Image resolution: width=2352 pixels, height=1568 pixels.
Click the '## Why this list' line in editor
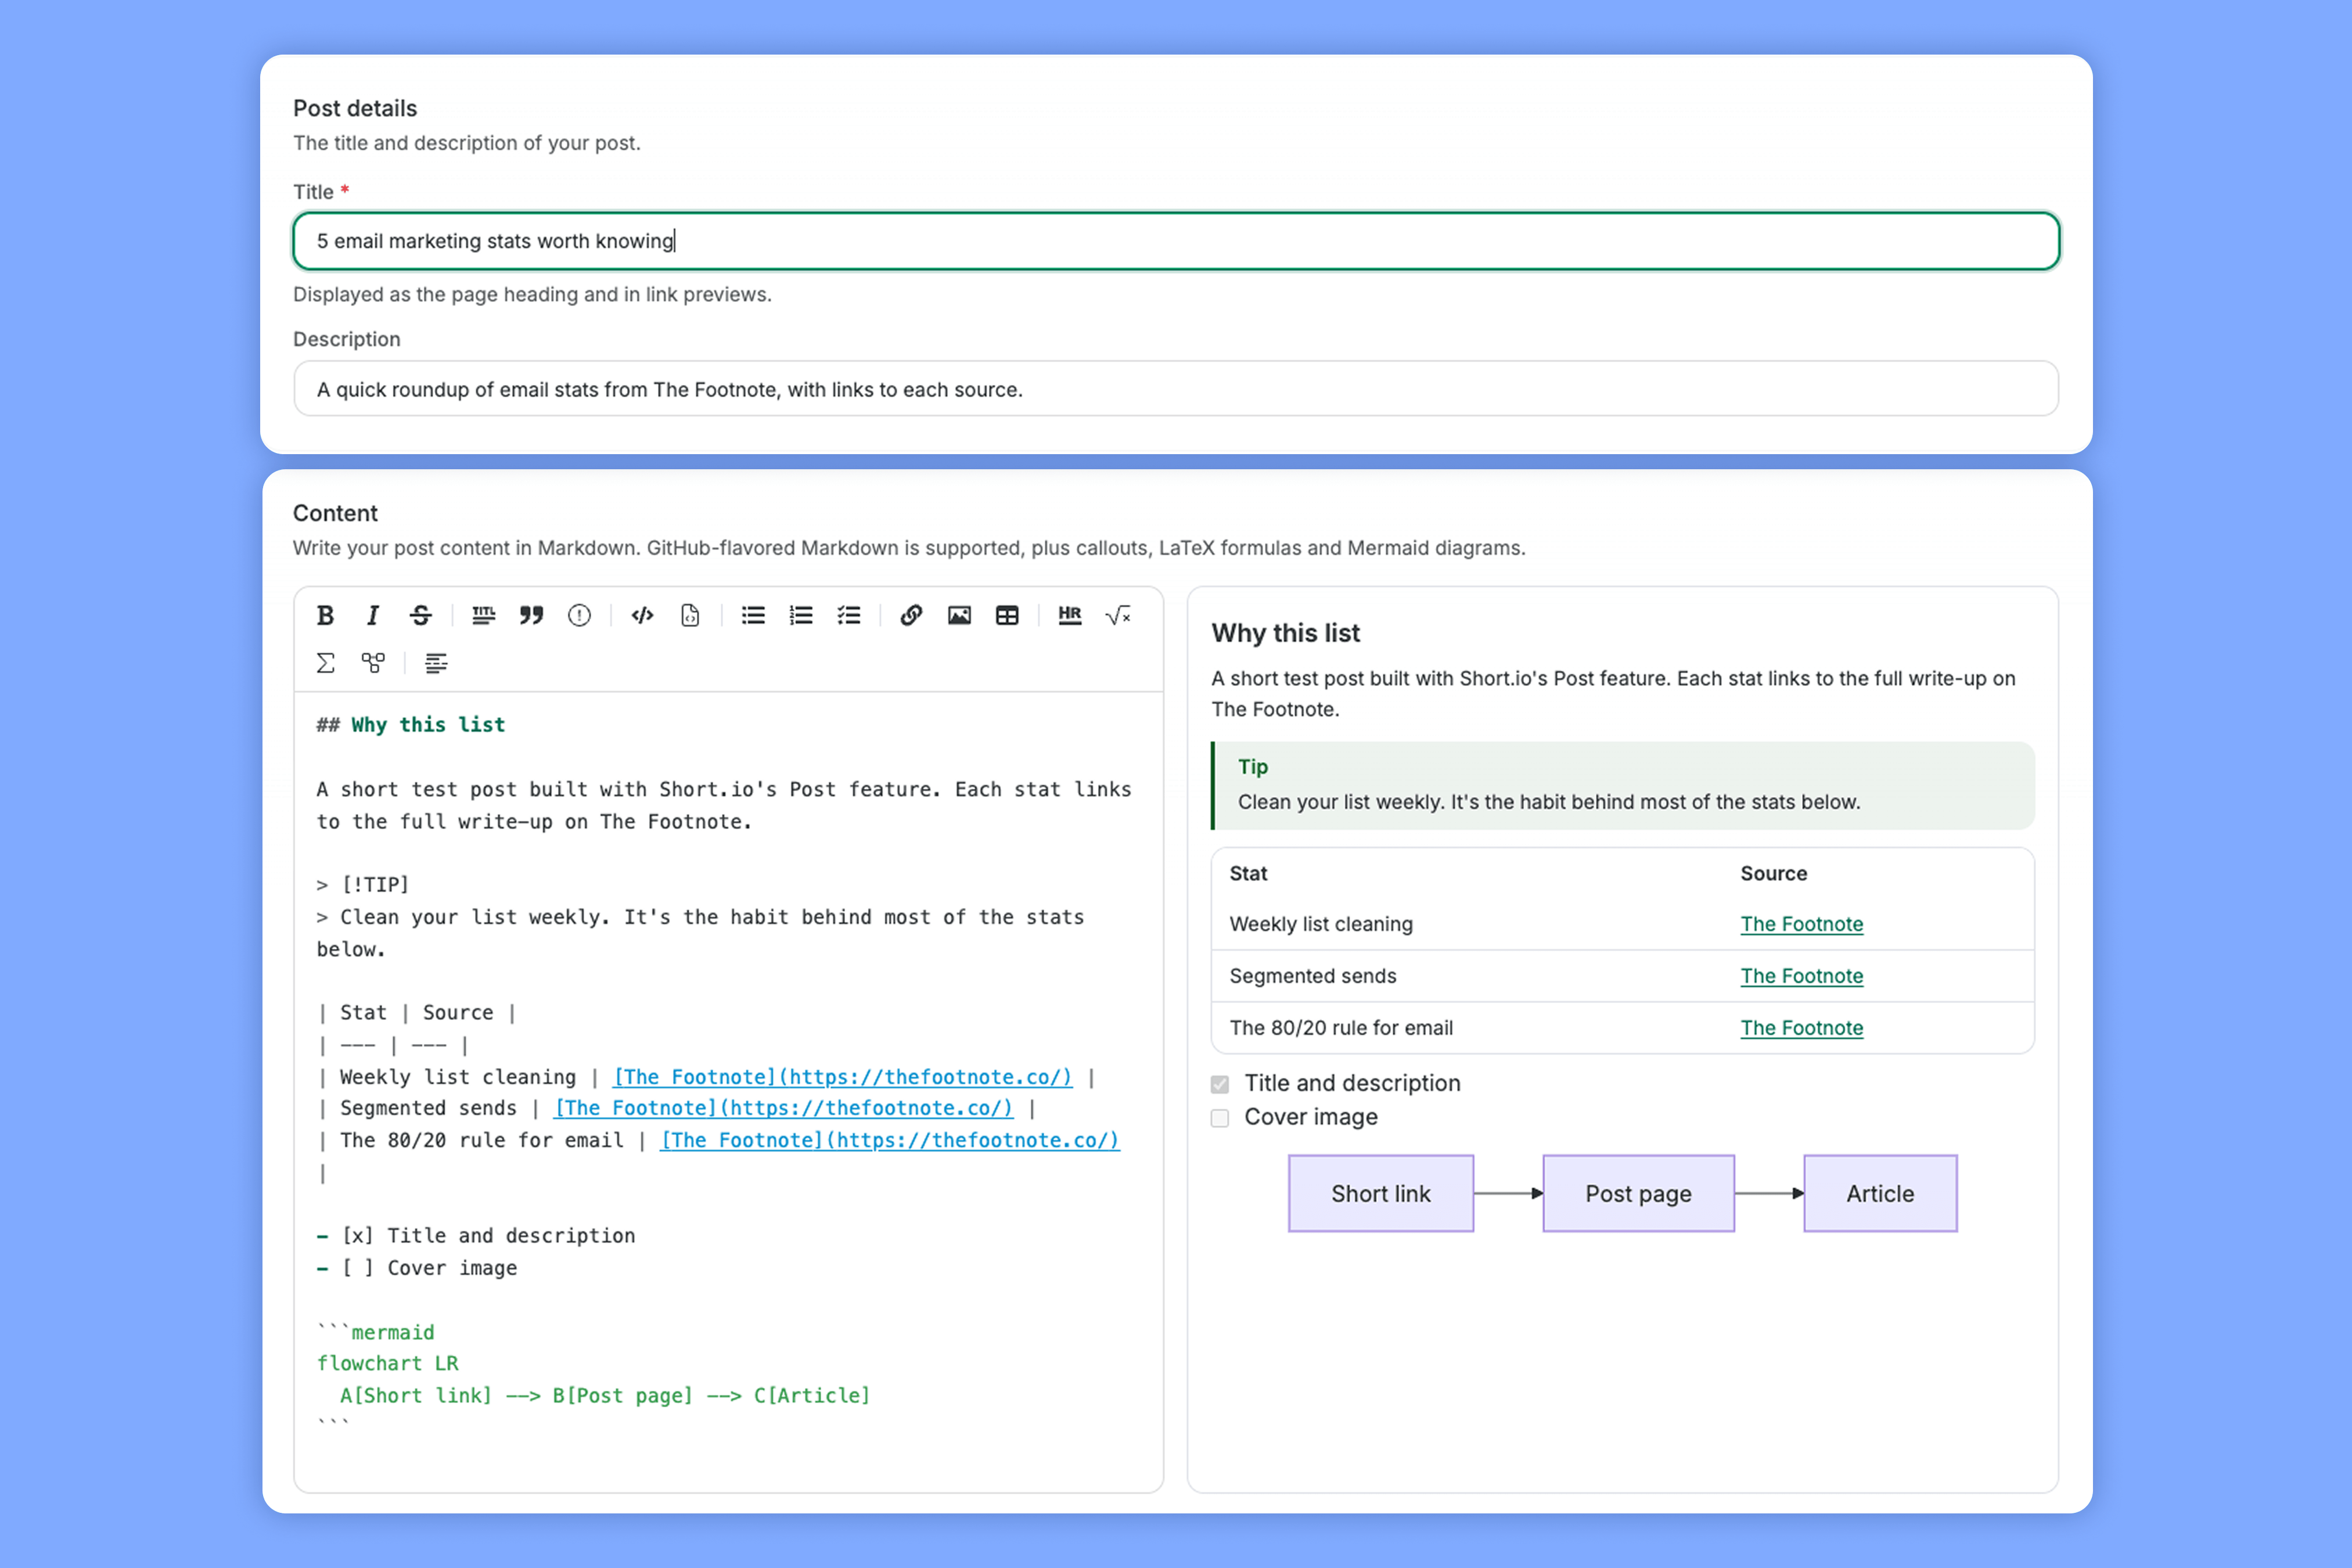coord(411,725)
